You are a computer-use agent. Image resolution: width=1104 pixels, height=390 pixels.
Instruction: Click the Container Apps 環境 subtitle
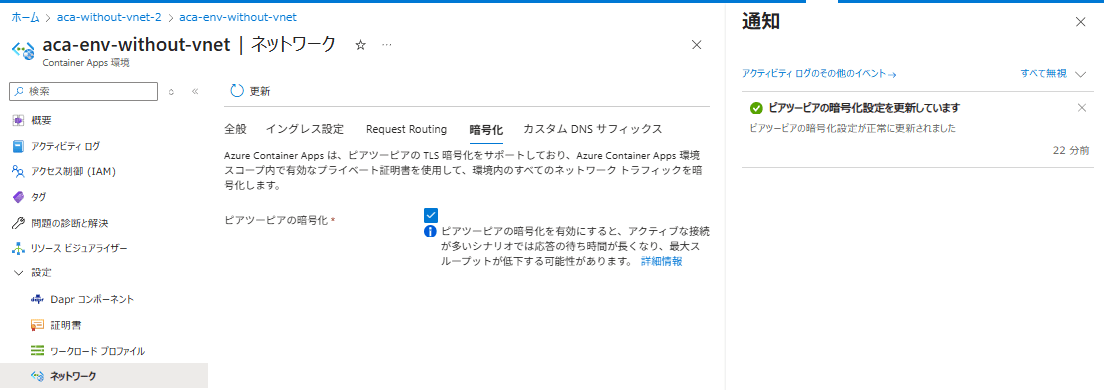pyautogui.click(x=86, y=63)
